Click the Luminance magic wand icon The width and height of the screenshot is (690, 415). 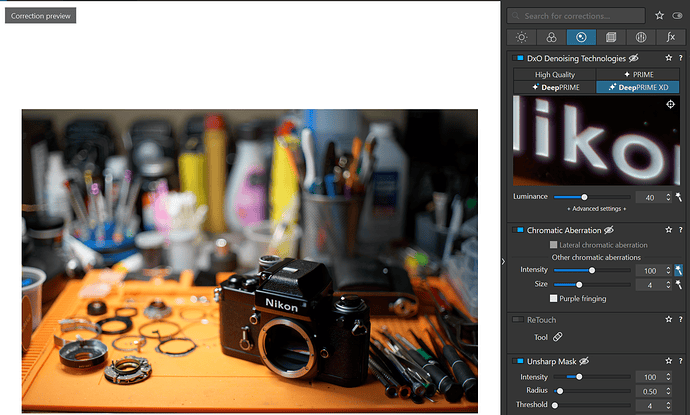click(x=679, y=198)
